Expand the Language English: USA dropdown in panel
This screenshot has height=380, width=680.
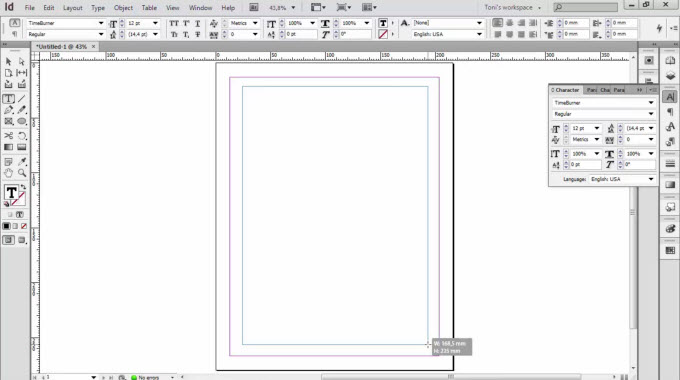click(x=622, y=179)
